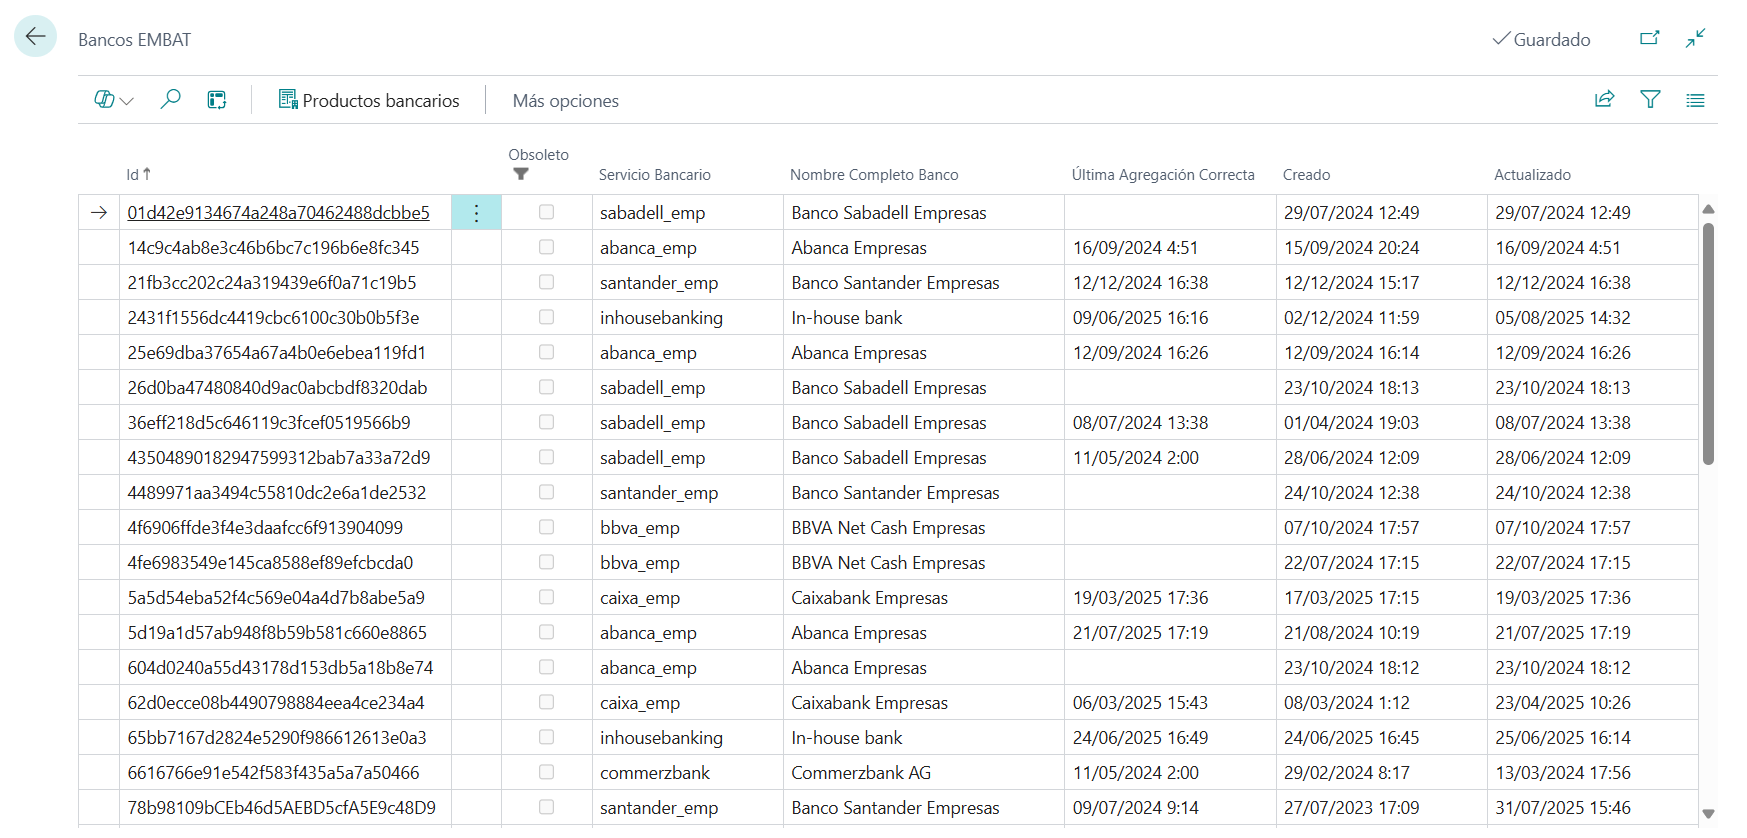Open Actualizado column header menu
The height and width of the screenshot is (838, 1747).
tap(1532, 174)
